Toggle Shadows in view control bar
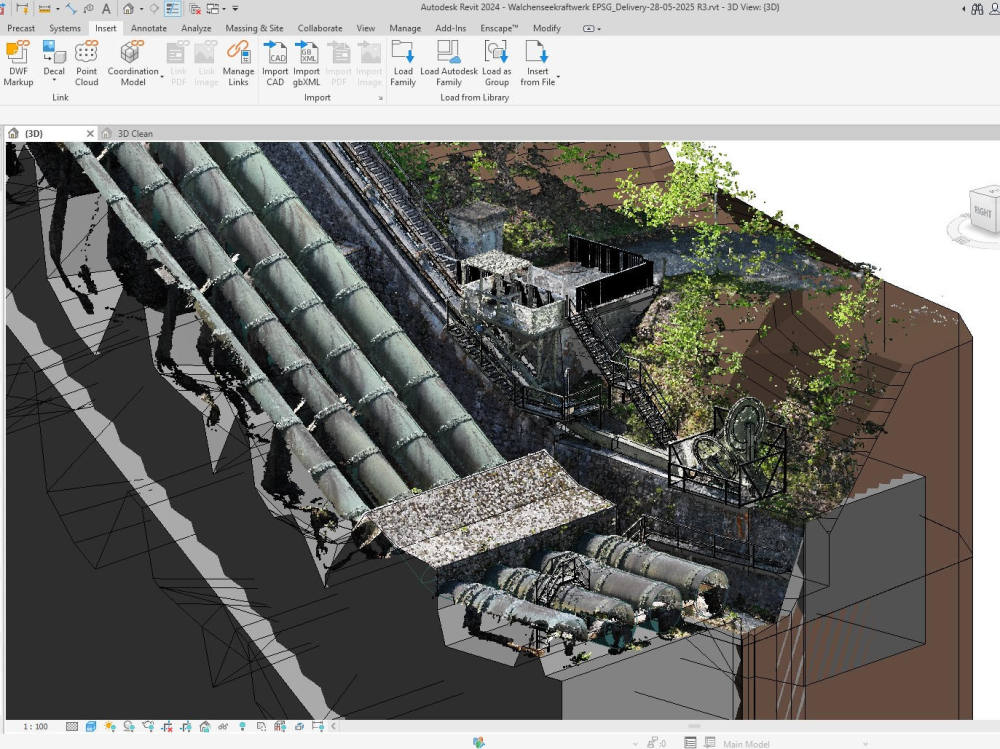 point(129,727)
